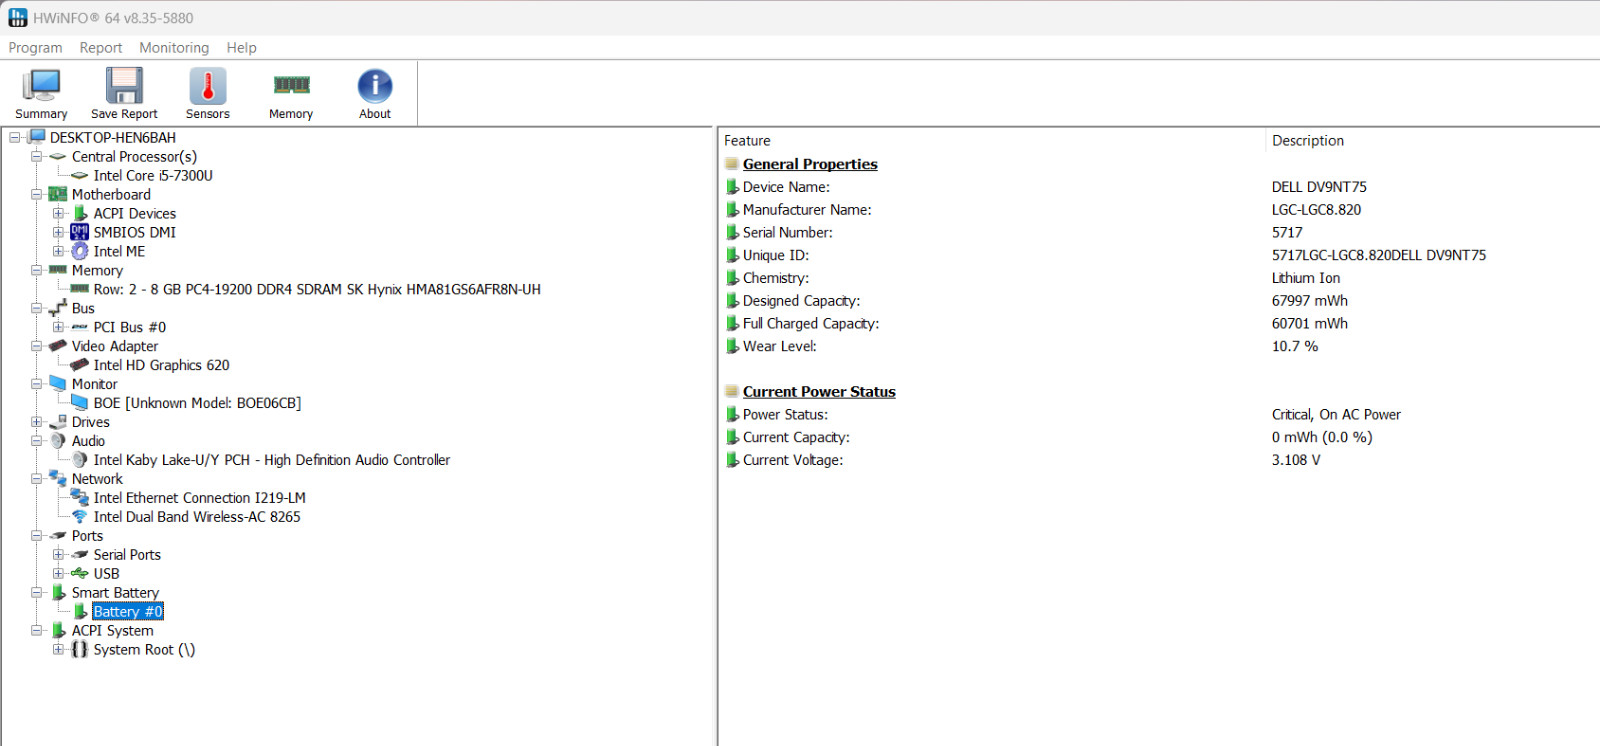This screenshot has height=746, width=1600.
Task: Click the 10.7 % wear level value
Action: pyautogui.click(x=1295, y=346)
